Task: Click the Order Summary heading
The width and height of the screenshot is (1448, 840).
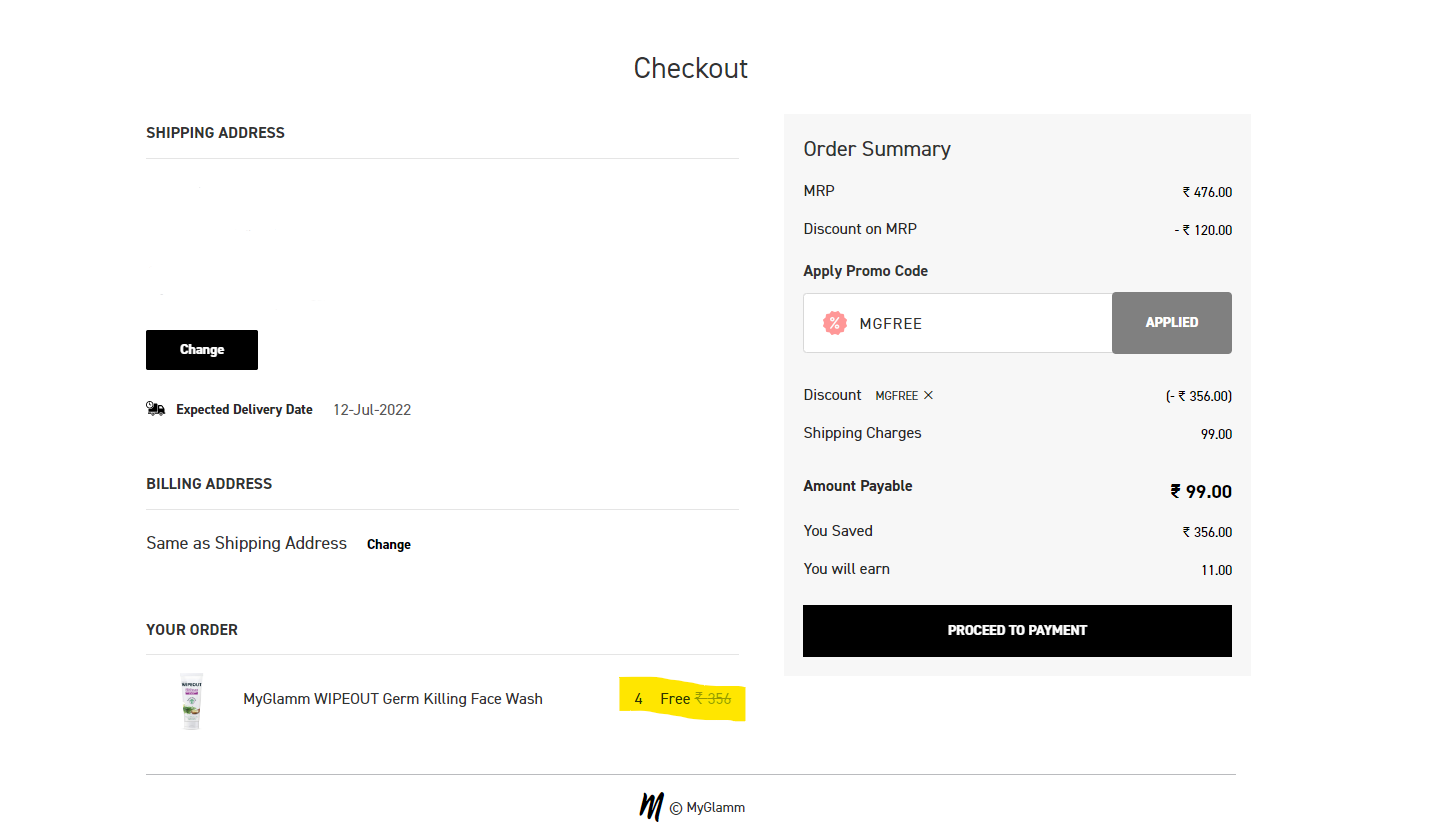Action: click(877, 149)
